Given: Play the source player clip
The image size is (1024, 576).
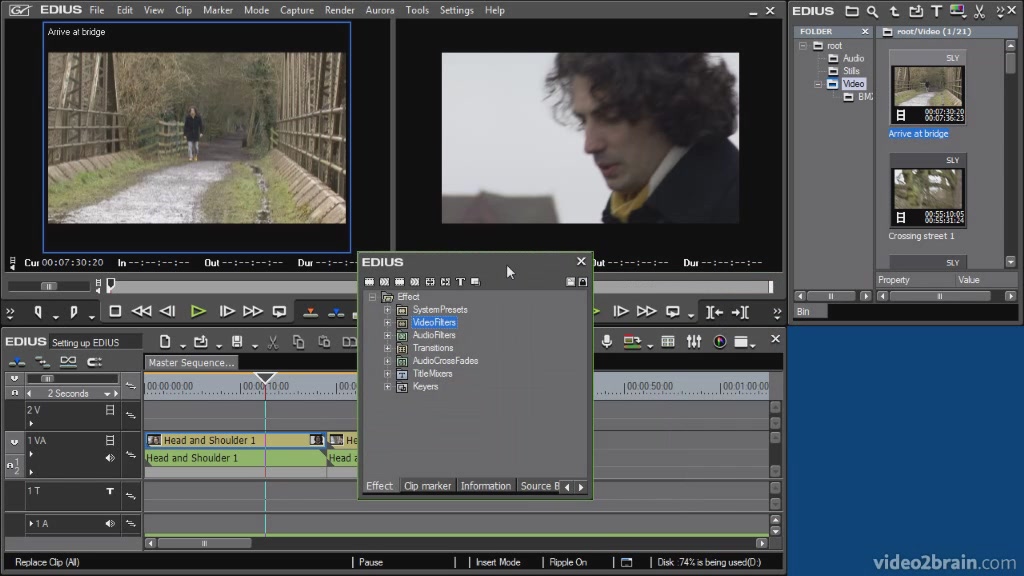Looking at the screenshot, I should point(198,312).
